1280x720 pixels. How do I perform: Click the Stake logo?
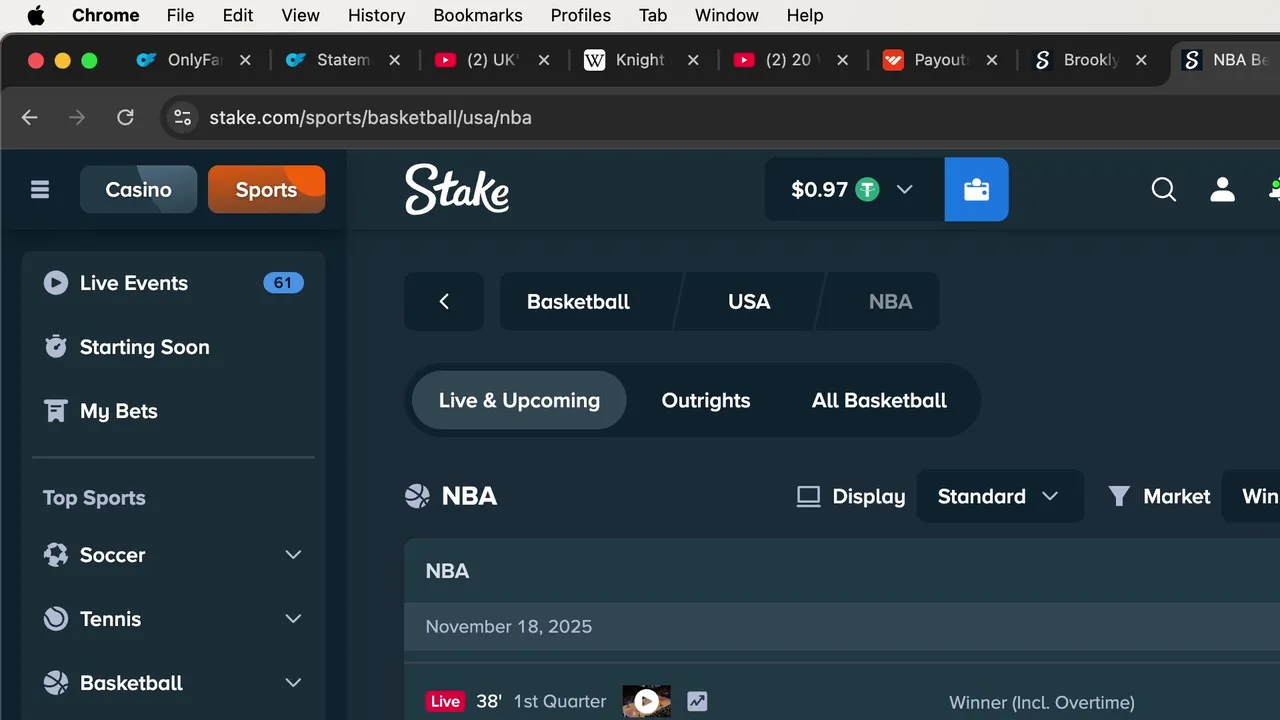pos(457,189)
